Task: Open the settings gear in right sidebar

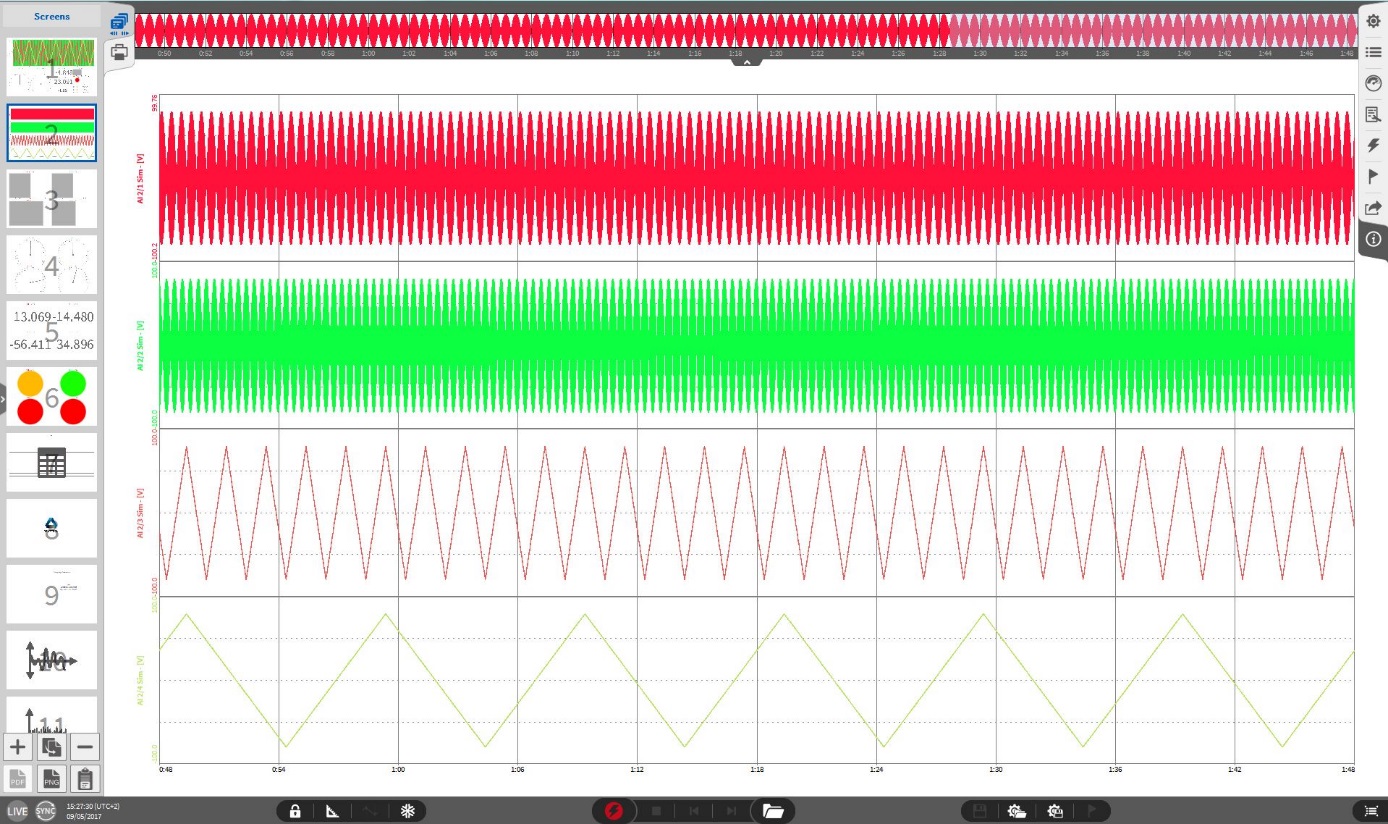Action: [1373, 21]
